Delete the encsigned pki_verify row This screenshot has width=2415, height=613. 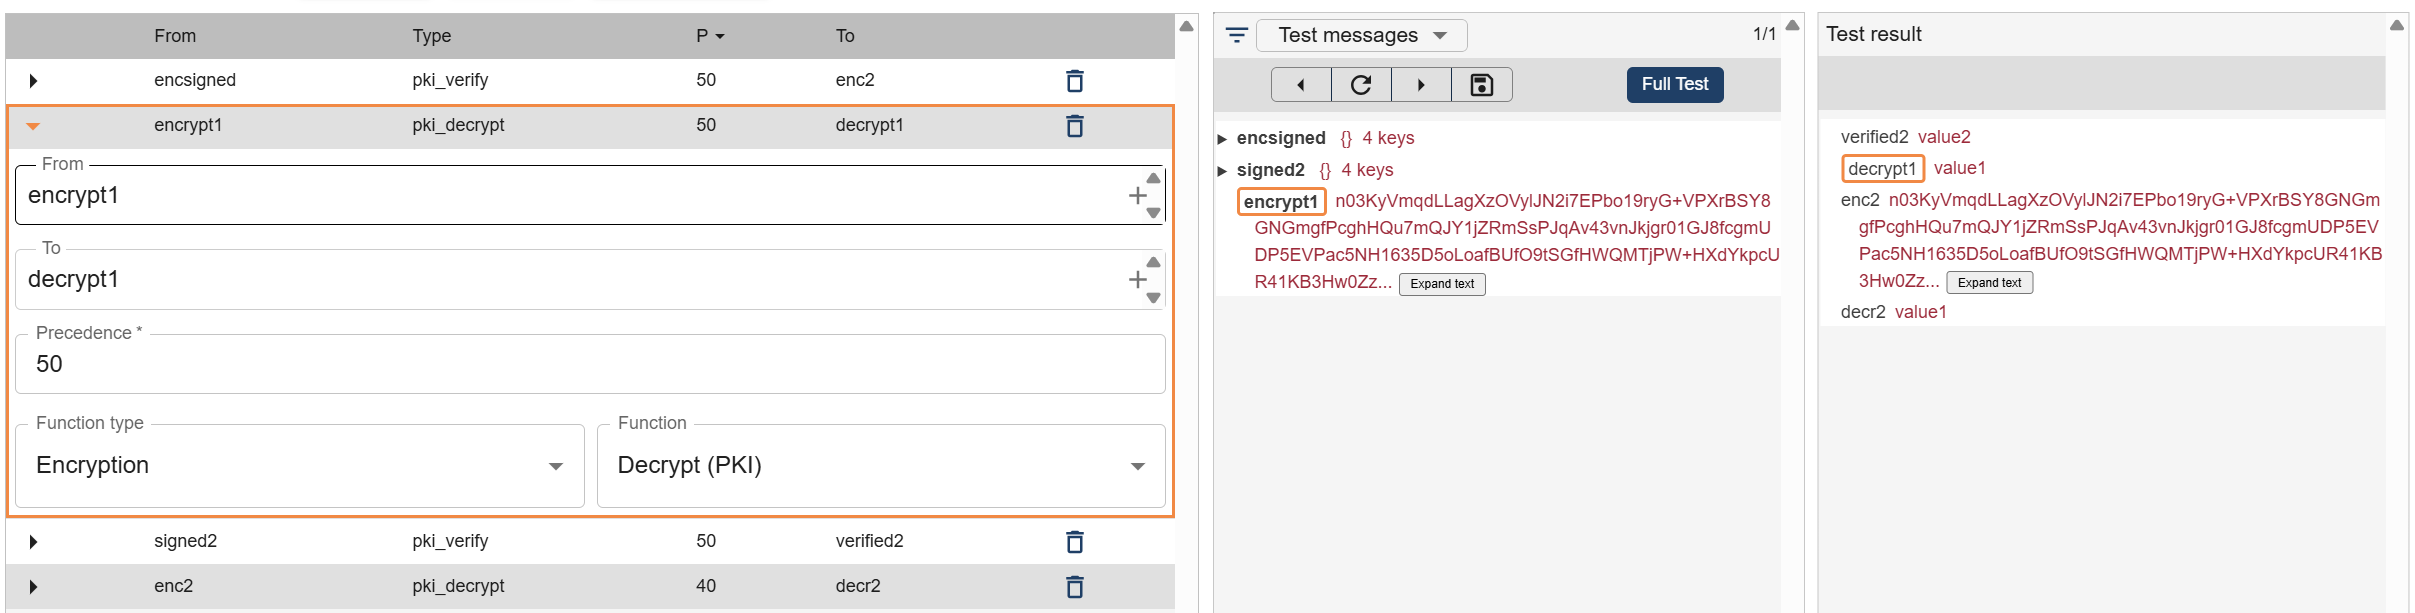[1074, 81]
